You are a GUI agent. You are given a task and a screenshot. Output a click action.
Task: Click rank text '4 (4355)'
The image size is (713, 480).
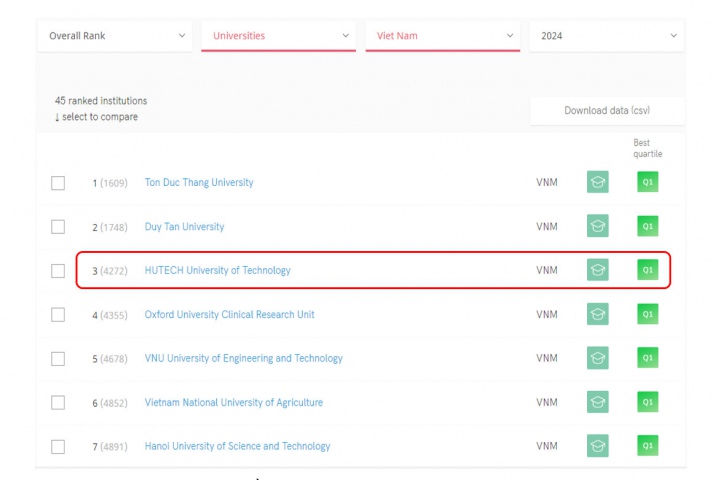pos(110,315)
